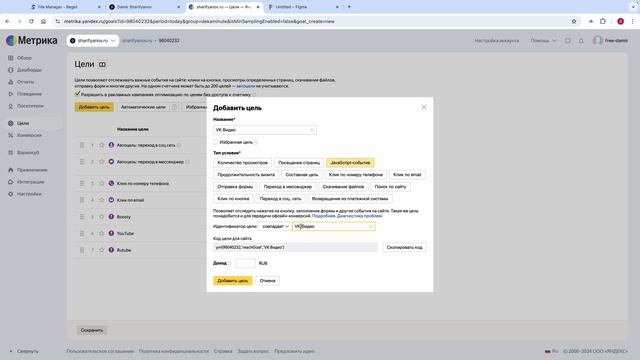Open Отчеты in the sidebar
The image size is (640, 360).
pos(25,82)
